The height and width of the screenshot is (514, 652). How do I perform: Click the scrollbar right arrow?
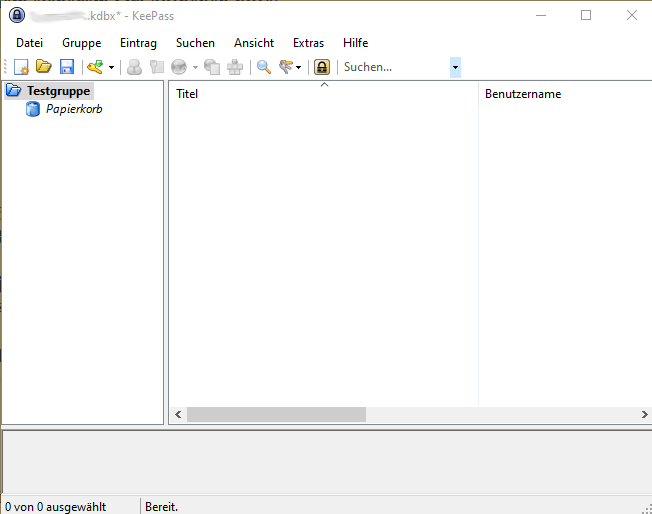pos(644,414)
